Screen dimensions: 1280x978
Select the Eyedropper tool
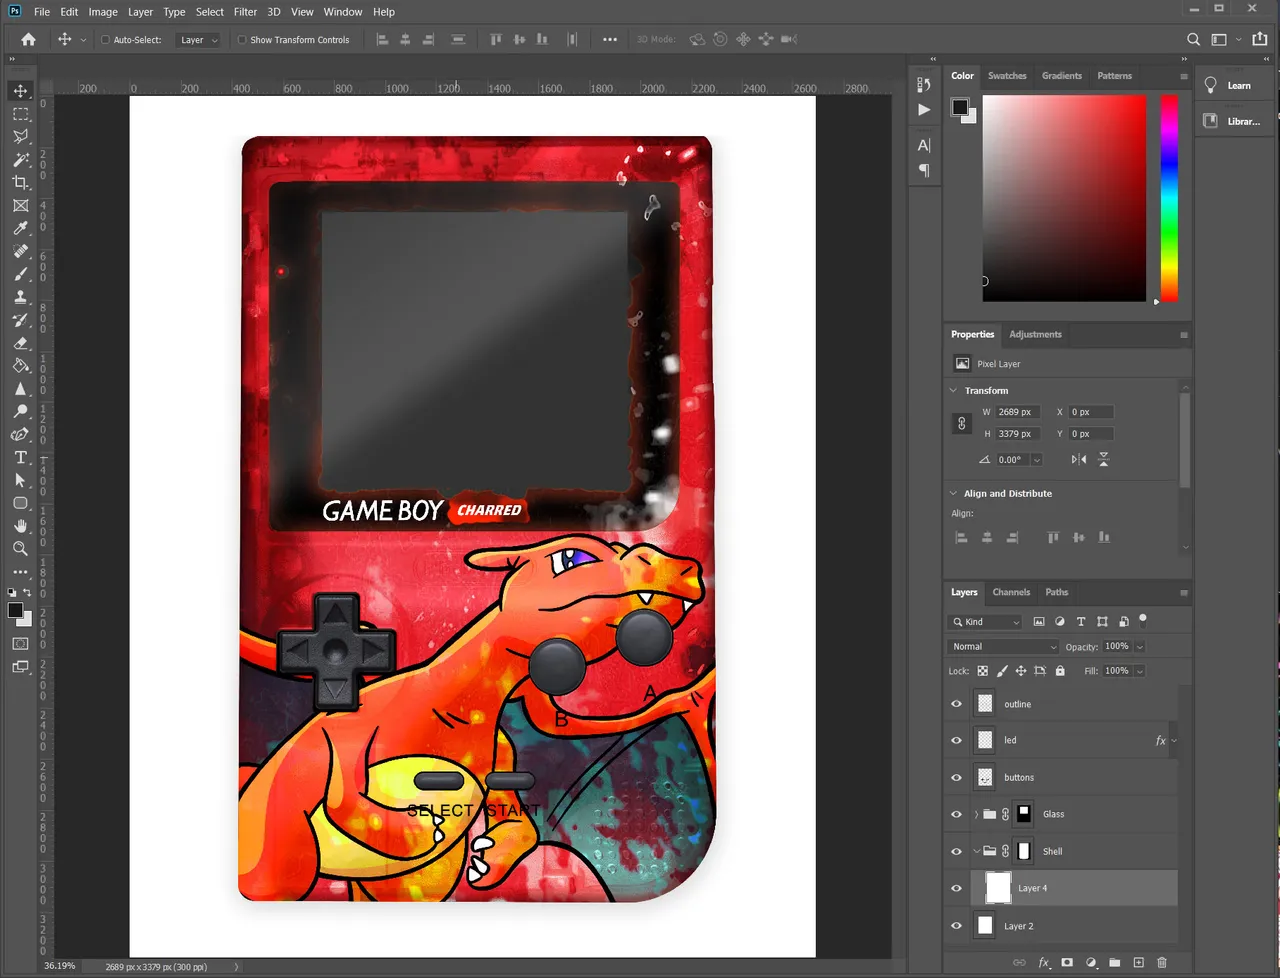[20, 229]
